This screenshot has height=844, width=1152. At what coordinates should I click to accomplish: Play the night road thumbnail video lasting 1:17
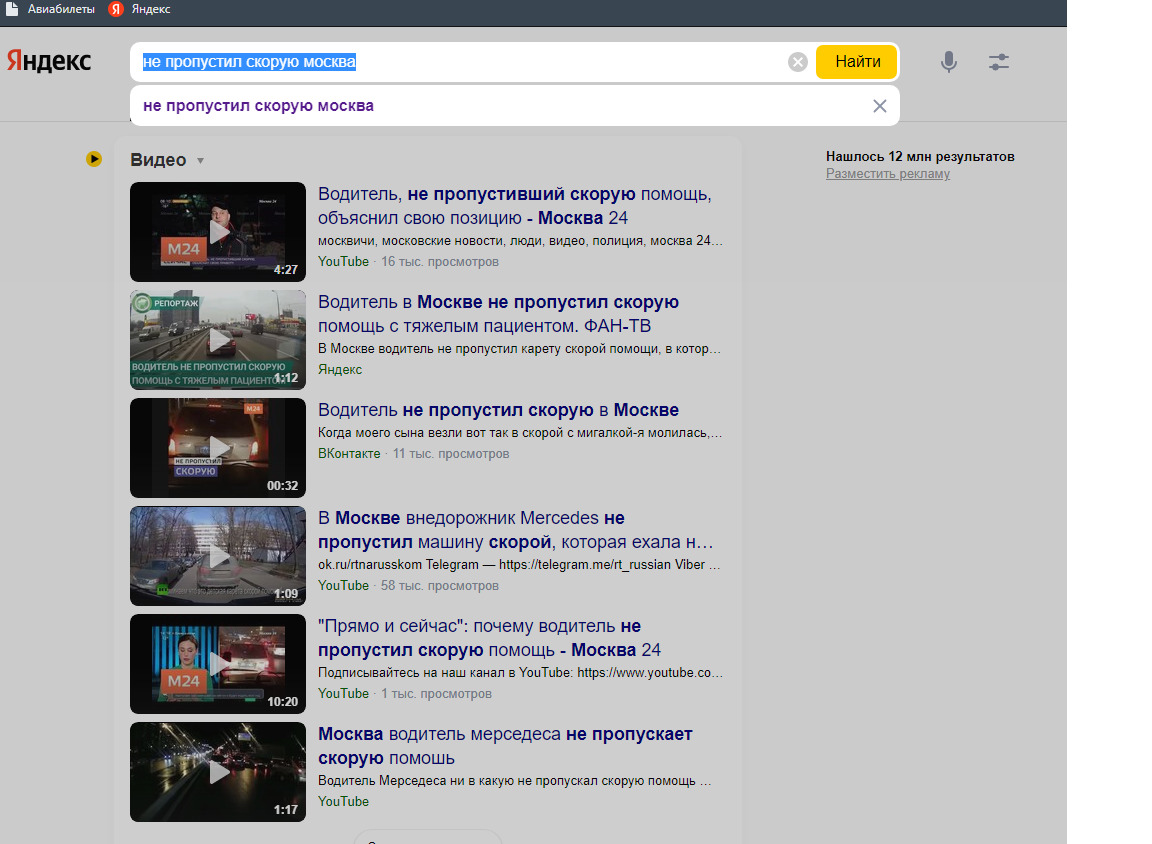pyautogui.click(x=218, y=772)
